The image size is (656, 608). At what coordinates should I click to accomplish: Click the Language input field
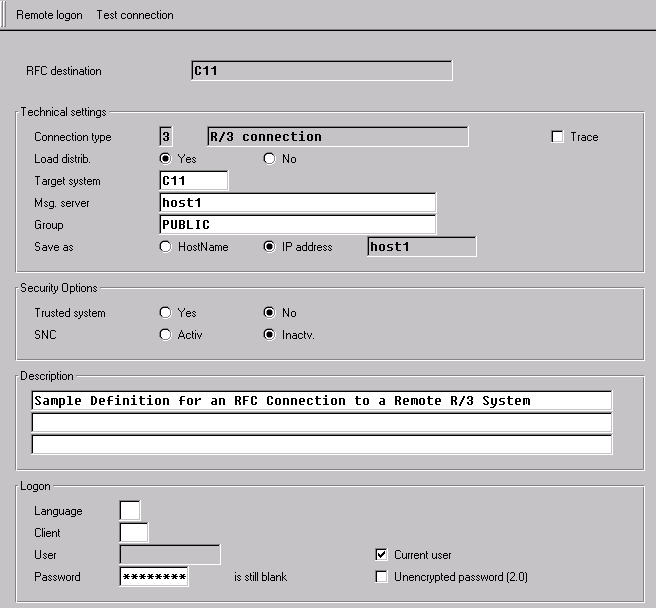130,511
